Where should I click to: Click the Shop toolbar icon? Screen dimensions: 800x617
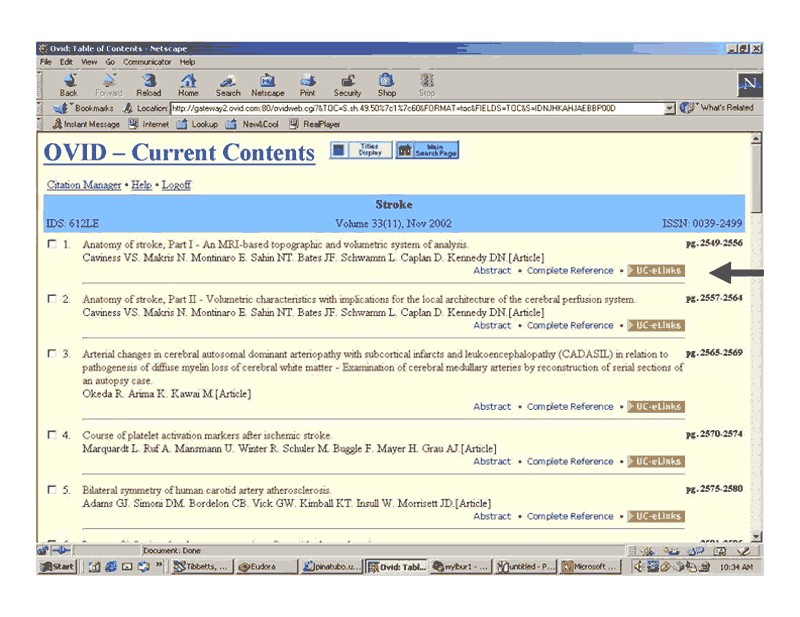coord(387,85)
